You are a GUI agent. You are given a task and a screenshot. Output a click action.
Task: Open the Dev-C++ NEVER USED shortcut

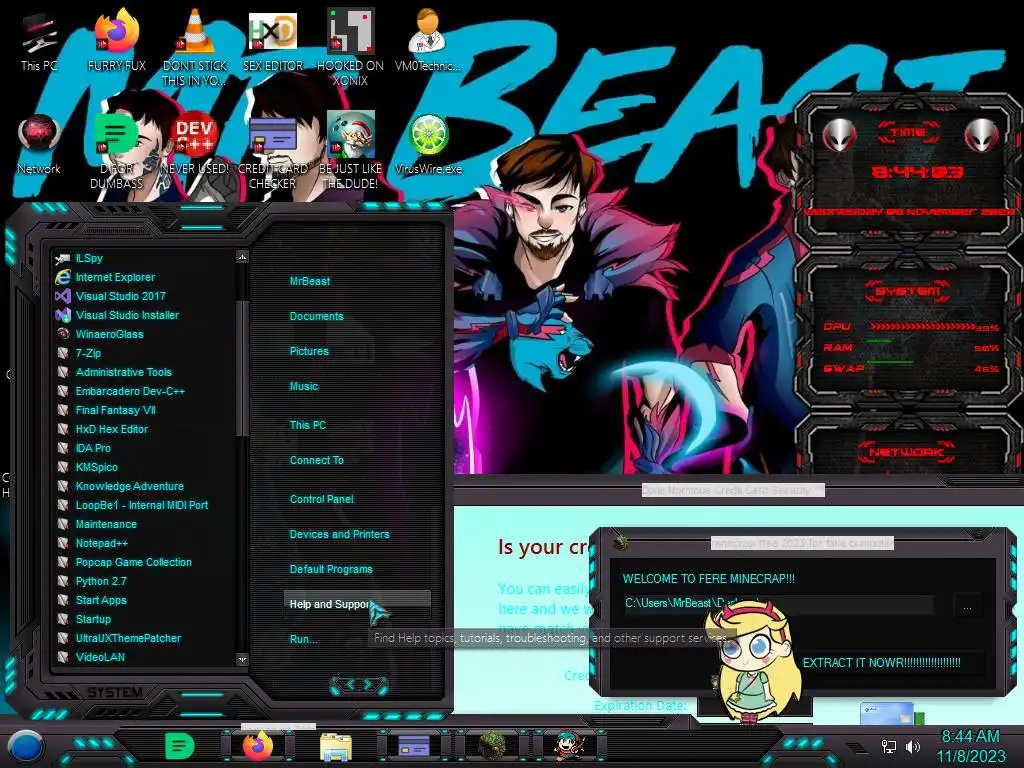tap(195, 145)
